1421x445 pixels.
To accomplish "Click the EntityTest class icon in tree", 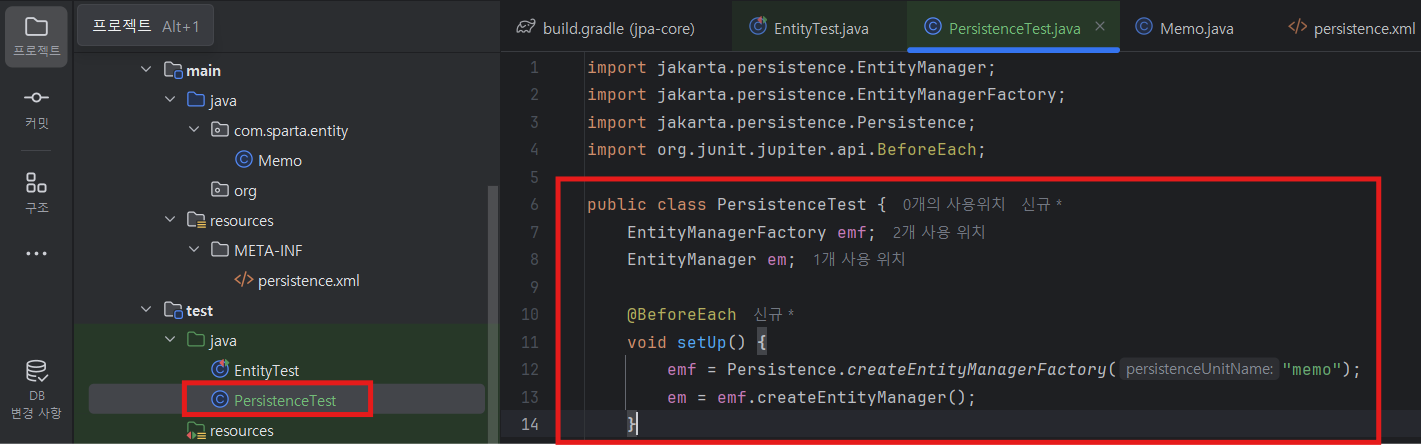I will pos(220,370).
